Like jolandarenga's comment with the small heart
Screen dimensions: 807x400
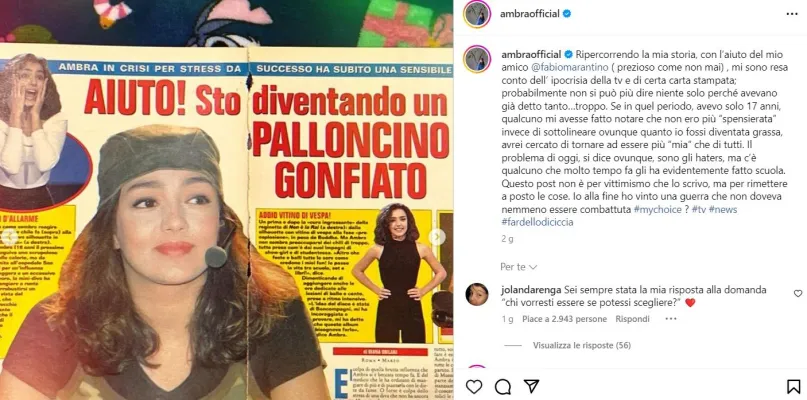click(798, 293)
